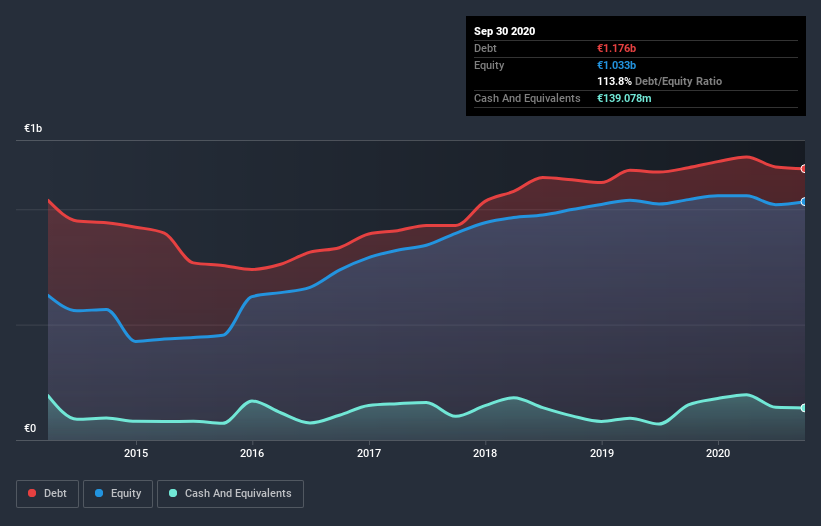Click the teal Cash endpoint marker

point(804,408)
